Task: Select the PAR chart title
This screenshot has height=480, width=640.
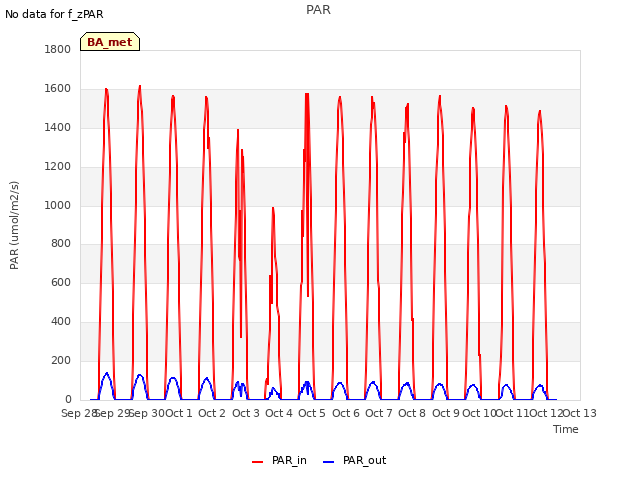Action: (318, 9)
